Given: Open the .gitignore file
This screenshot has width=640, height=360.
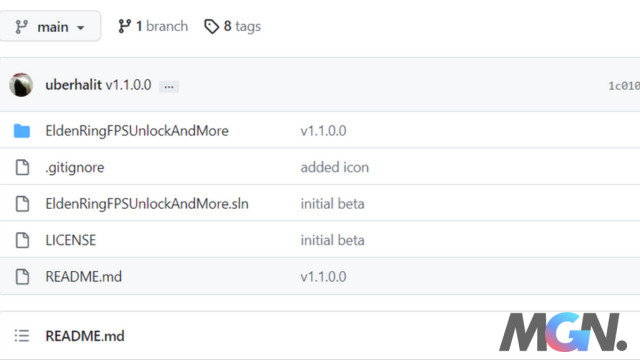Looking at the screenshot, I should (x=75, y=167).
